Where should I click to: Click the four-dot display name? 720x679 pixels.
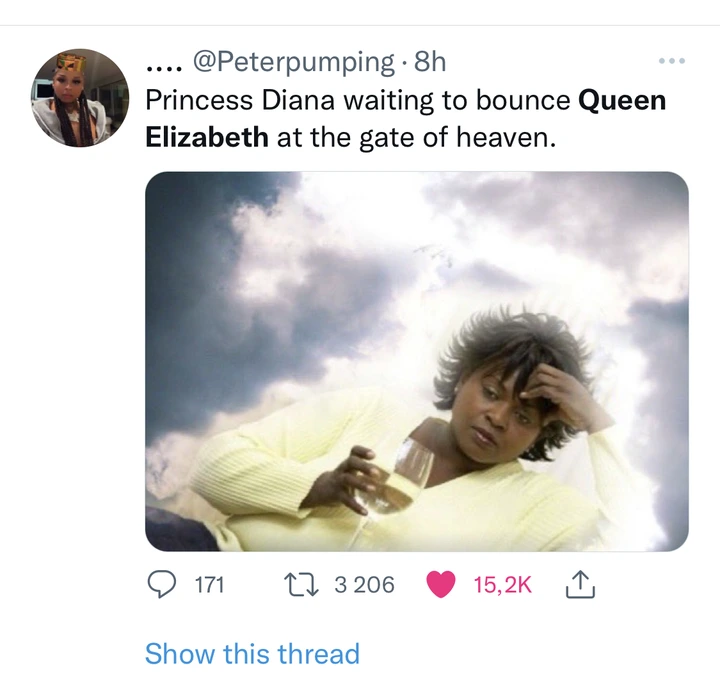pos(161,66)
